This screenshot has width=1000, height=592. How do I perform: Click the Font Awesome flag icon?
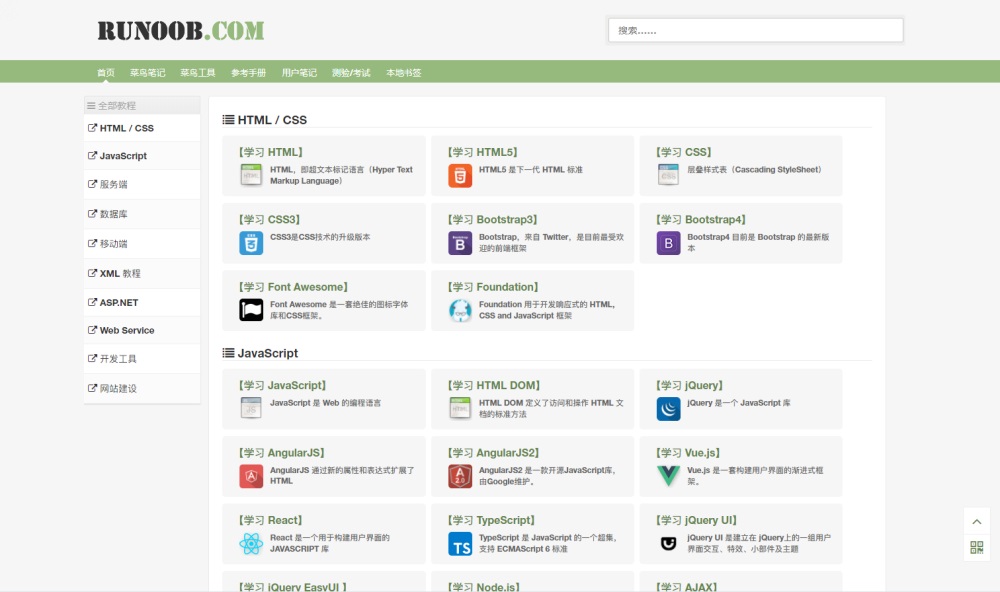pyautogui.click(x=251, y=310)
